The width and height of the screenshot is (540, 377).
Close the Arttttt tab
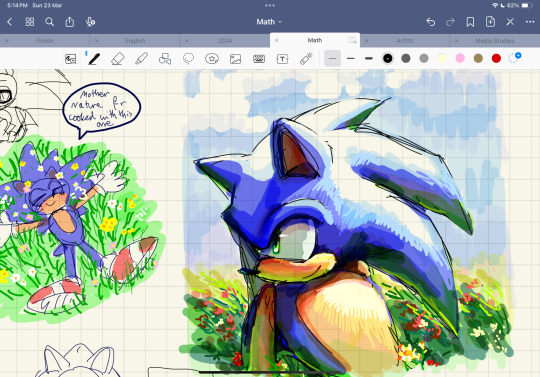[x=366, y=41]
